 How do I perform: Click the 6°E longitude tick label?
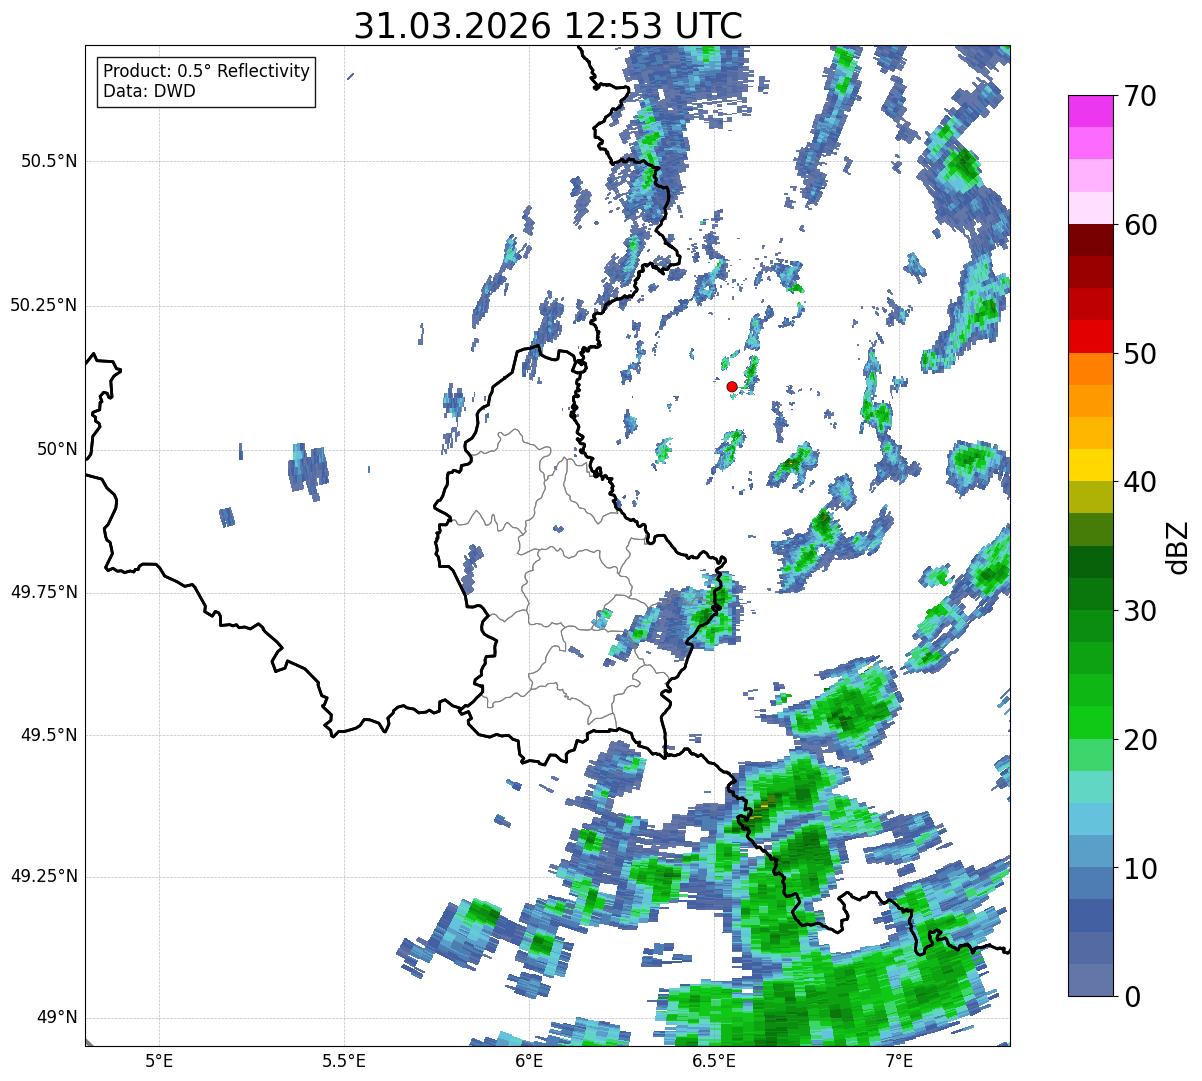528,1060
